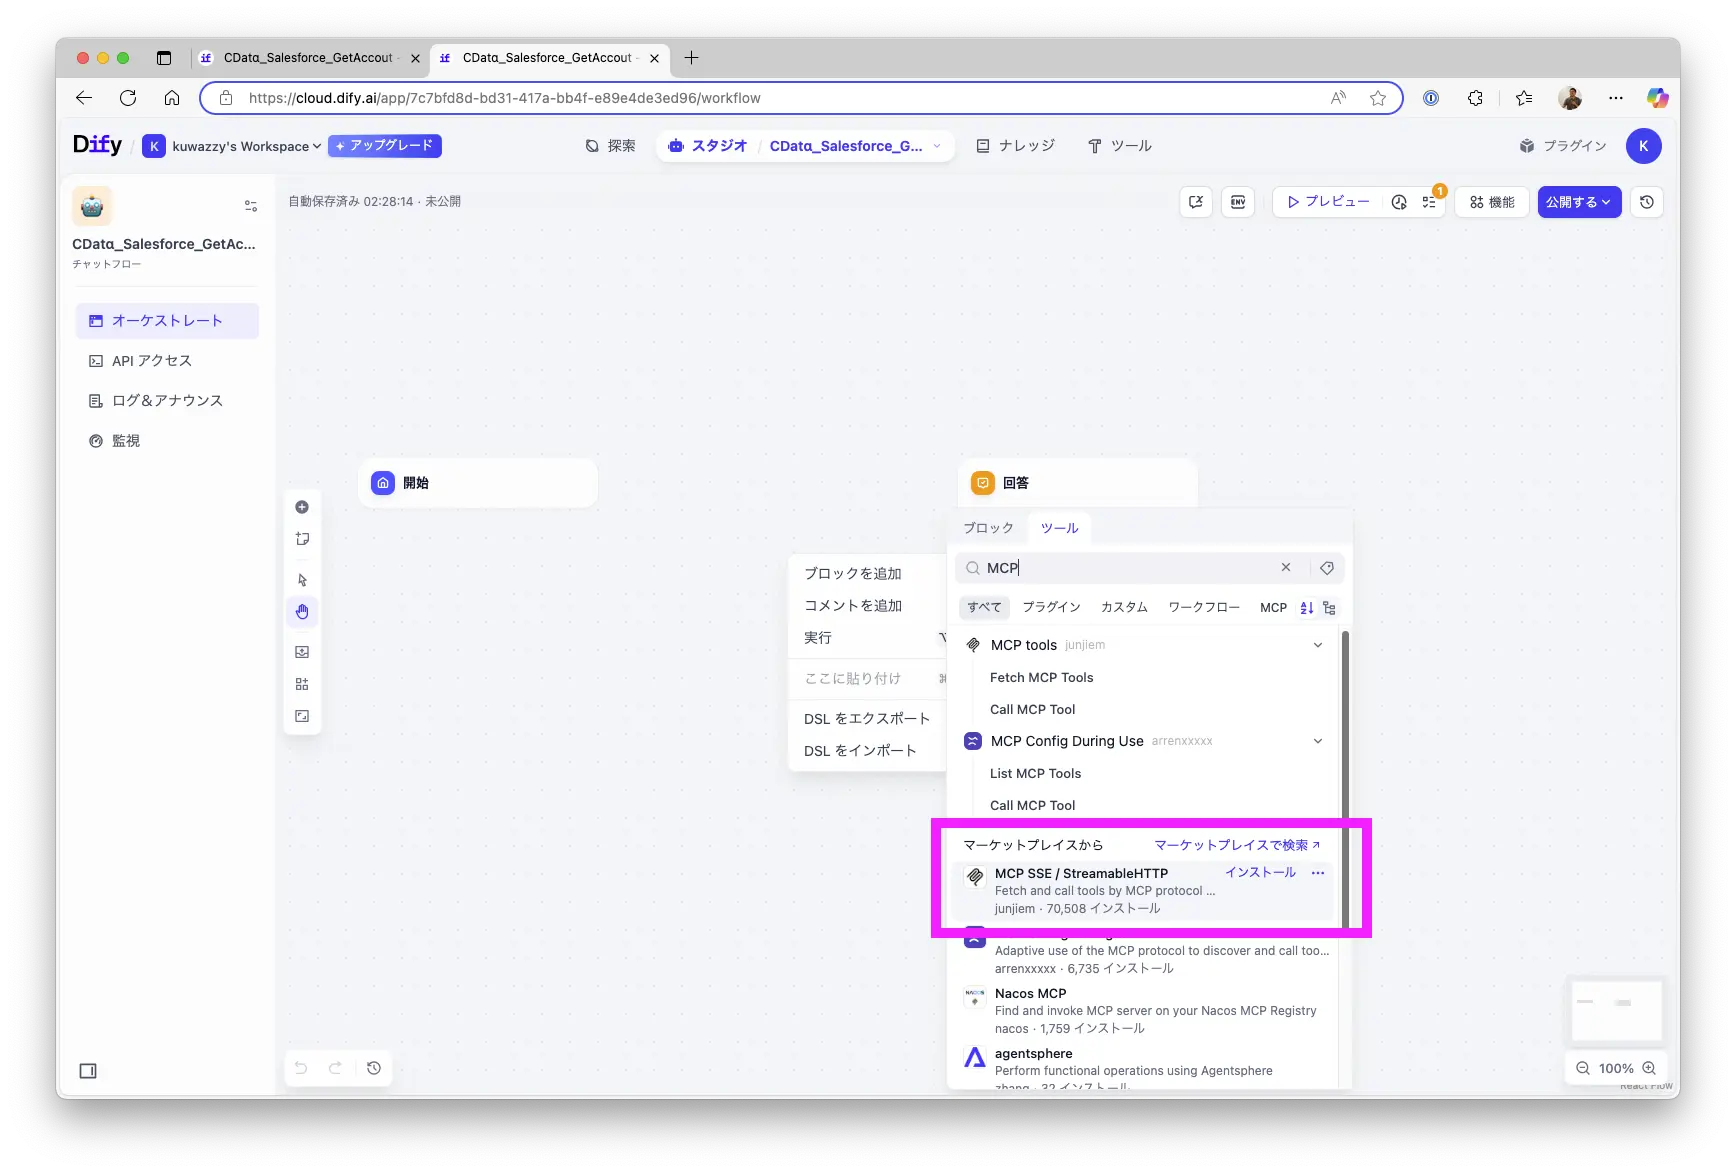Switch to the ブロック tab

pos(988,528)
